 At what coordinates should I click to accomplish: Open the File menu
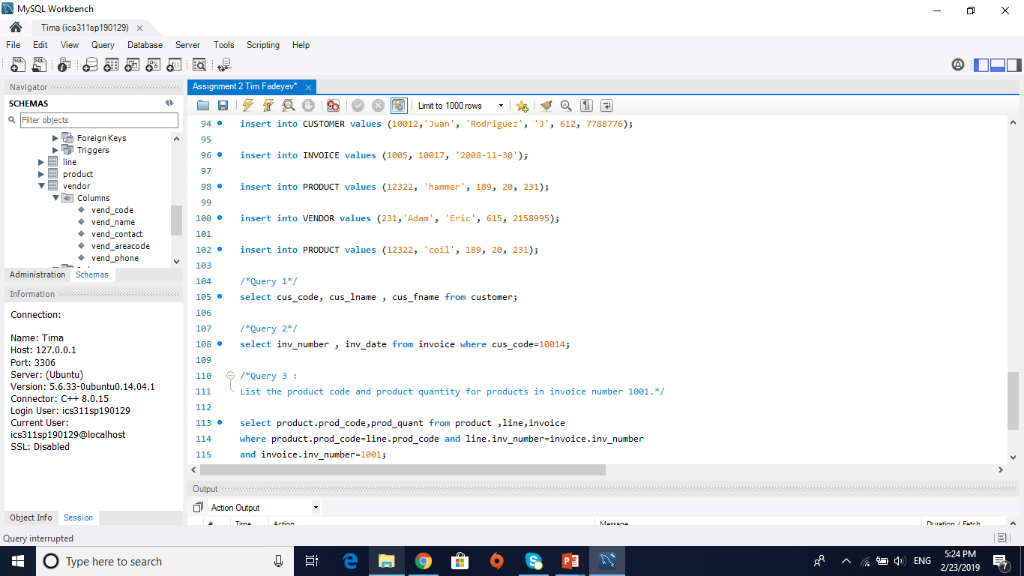coord(13,45)
